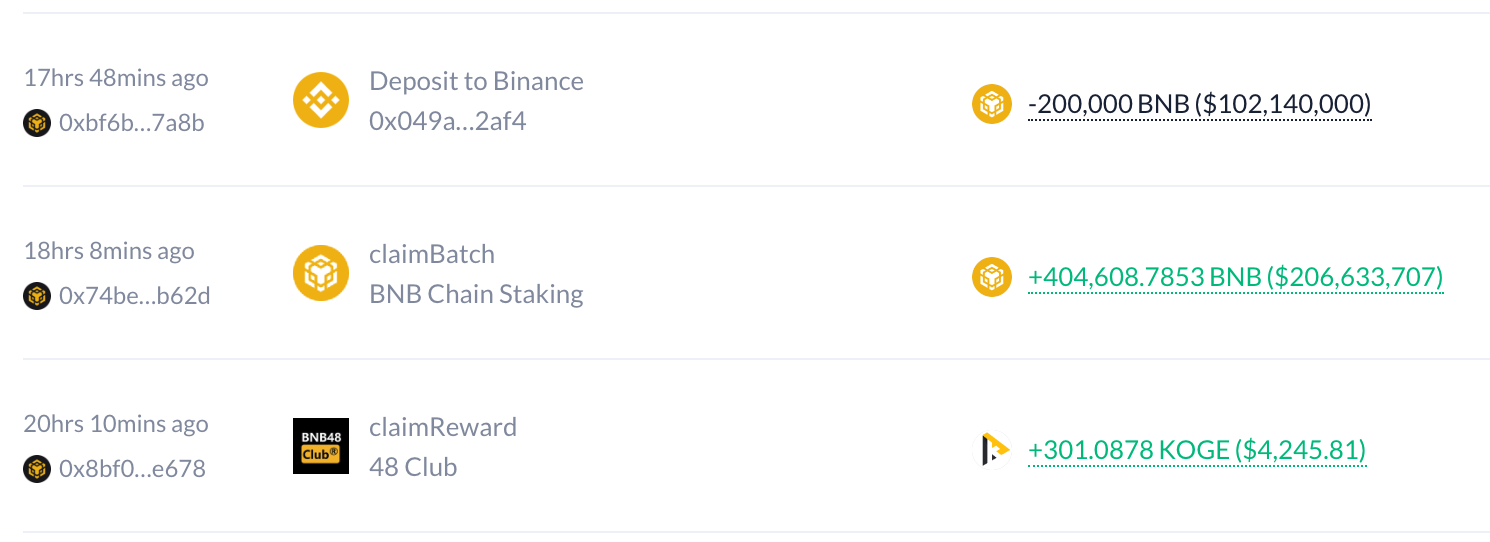The height and width of the screenshot is (542, 1490).
Task: Open address 0x049a…2af4
Action: coord(447,122)
